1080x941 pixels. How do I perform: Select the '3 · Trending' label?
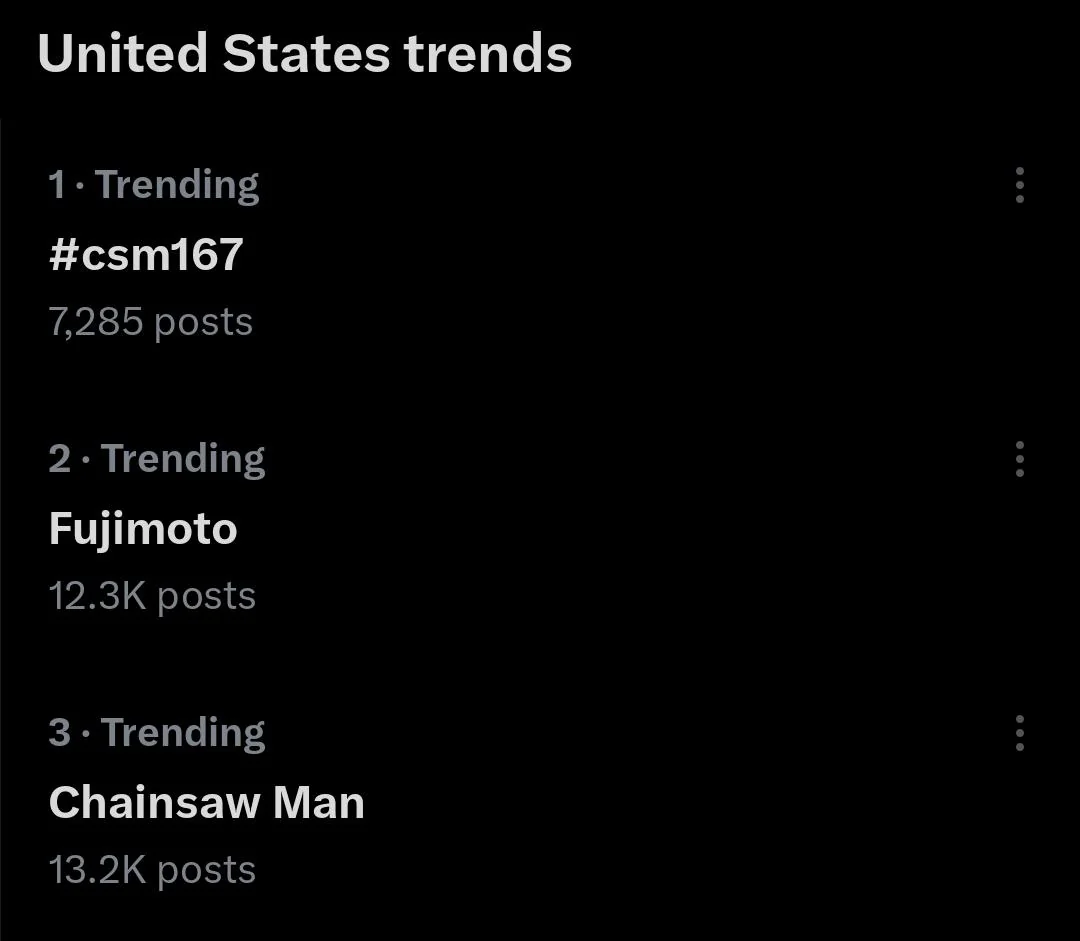pyautogui.click(x=157, y=733)
